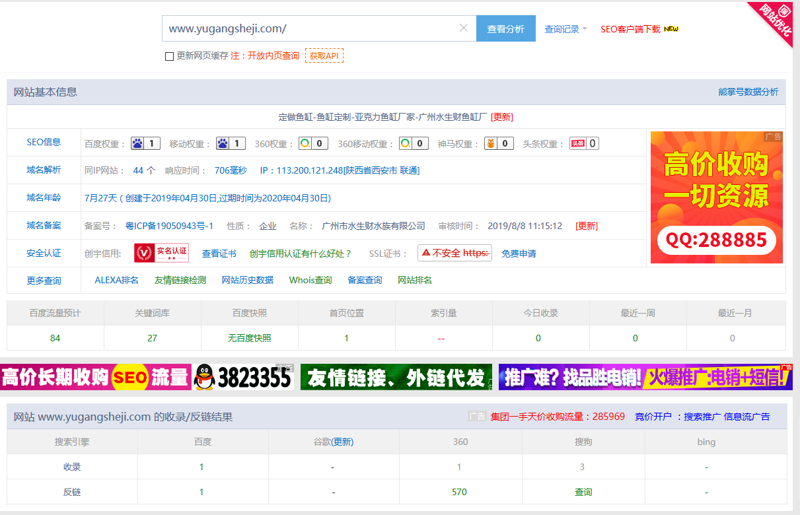Open 创宇信用认证有什么好处 link
This screenshot has height=515, width=800.
coord(300,254)
